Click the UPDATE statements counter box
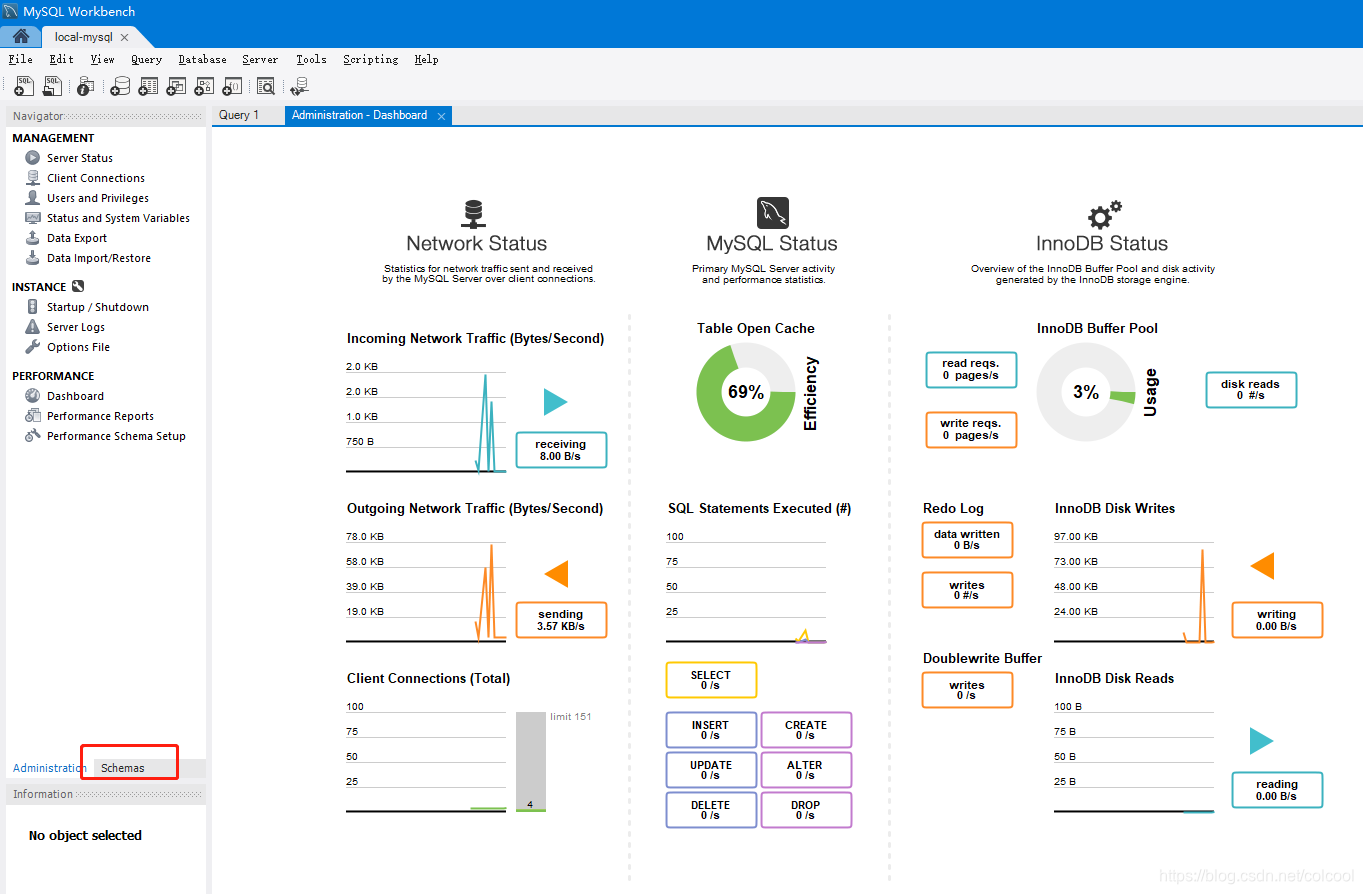Viewport: 1363px width, 894px height. click(x=711, y=770)
